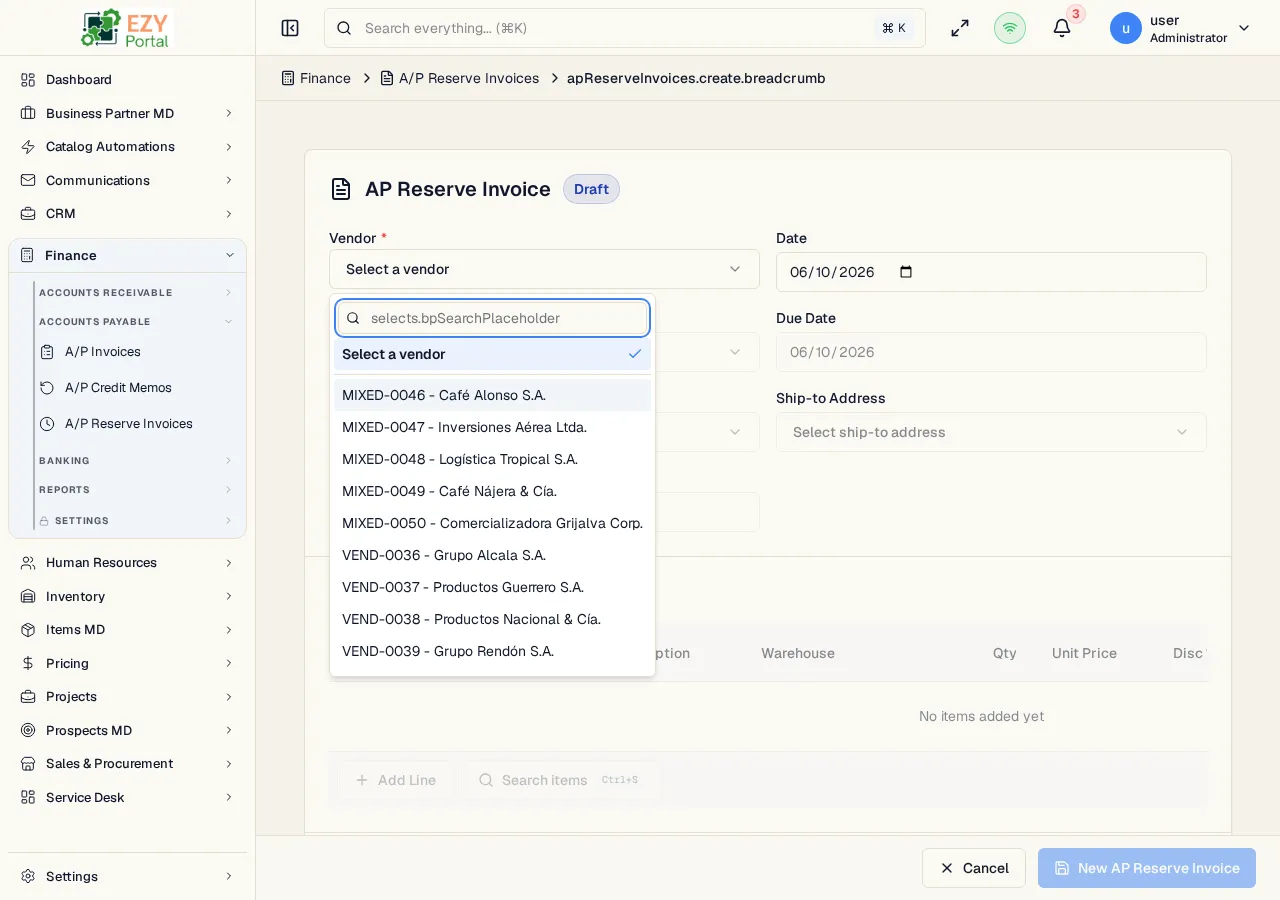The height and width of the screenshot is (900, 1280).
Task: Click the fullscreen expand icon
Action: [x=960, y=28]
